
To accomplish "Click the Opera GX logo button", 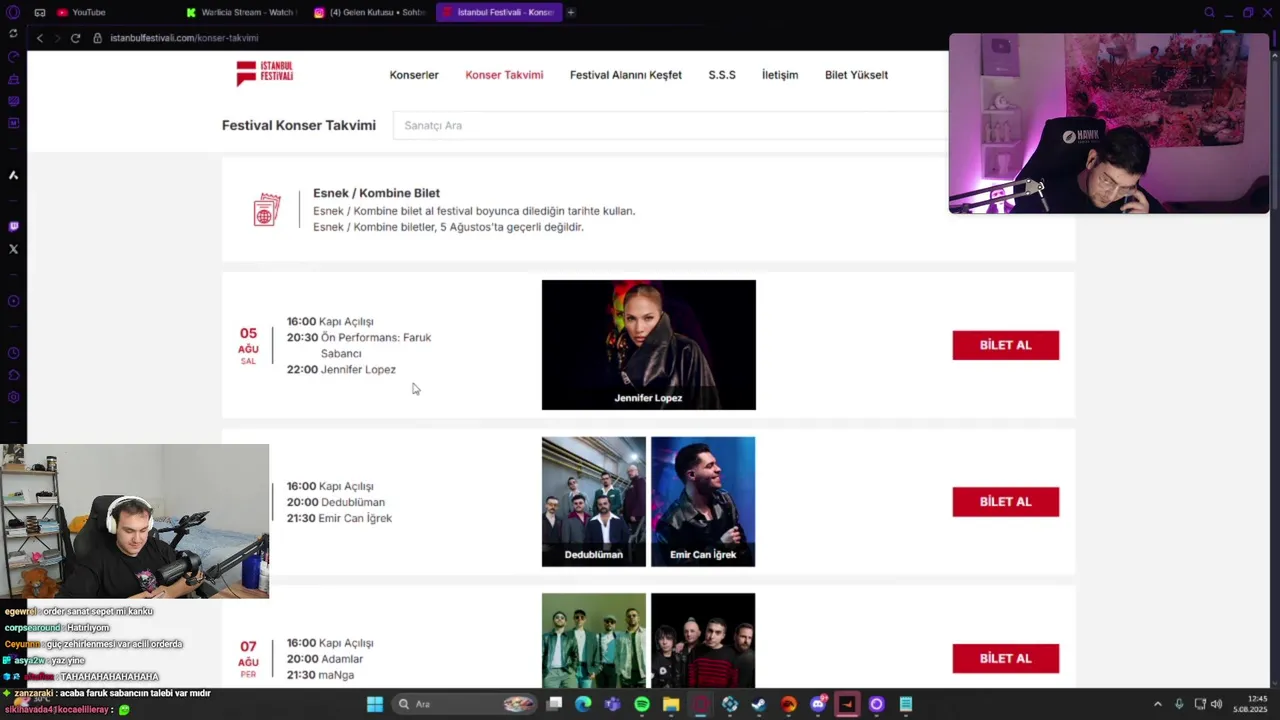I will tap(13, 12).
